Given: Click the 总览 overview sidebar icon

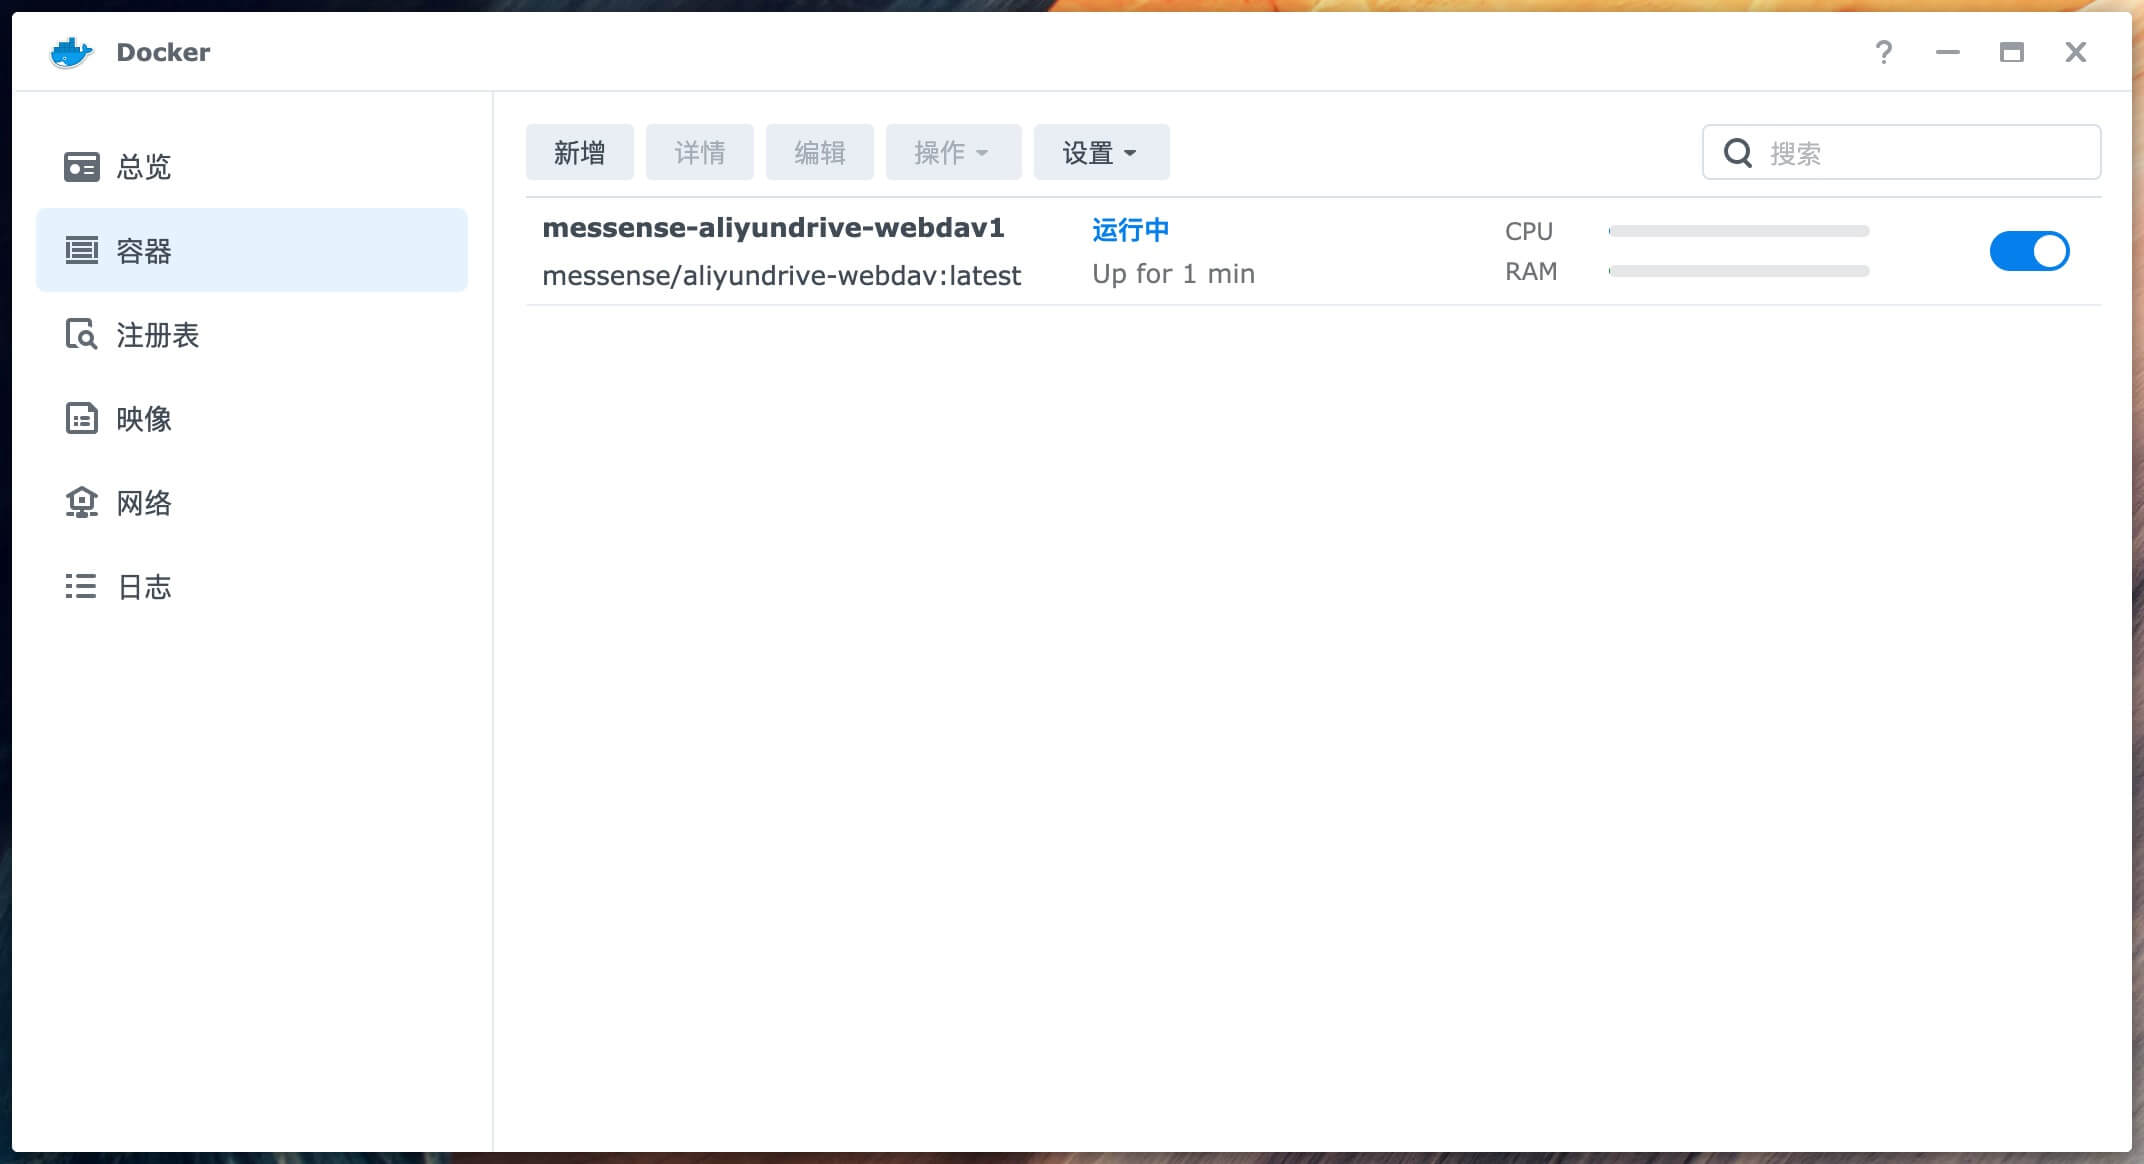Looking at the screenshot, I should pos(81,167).
